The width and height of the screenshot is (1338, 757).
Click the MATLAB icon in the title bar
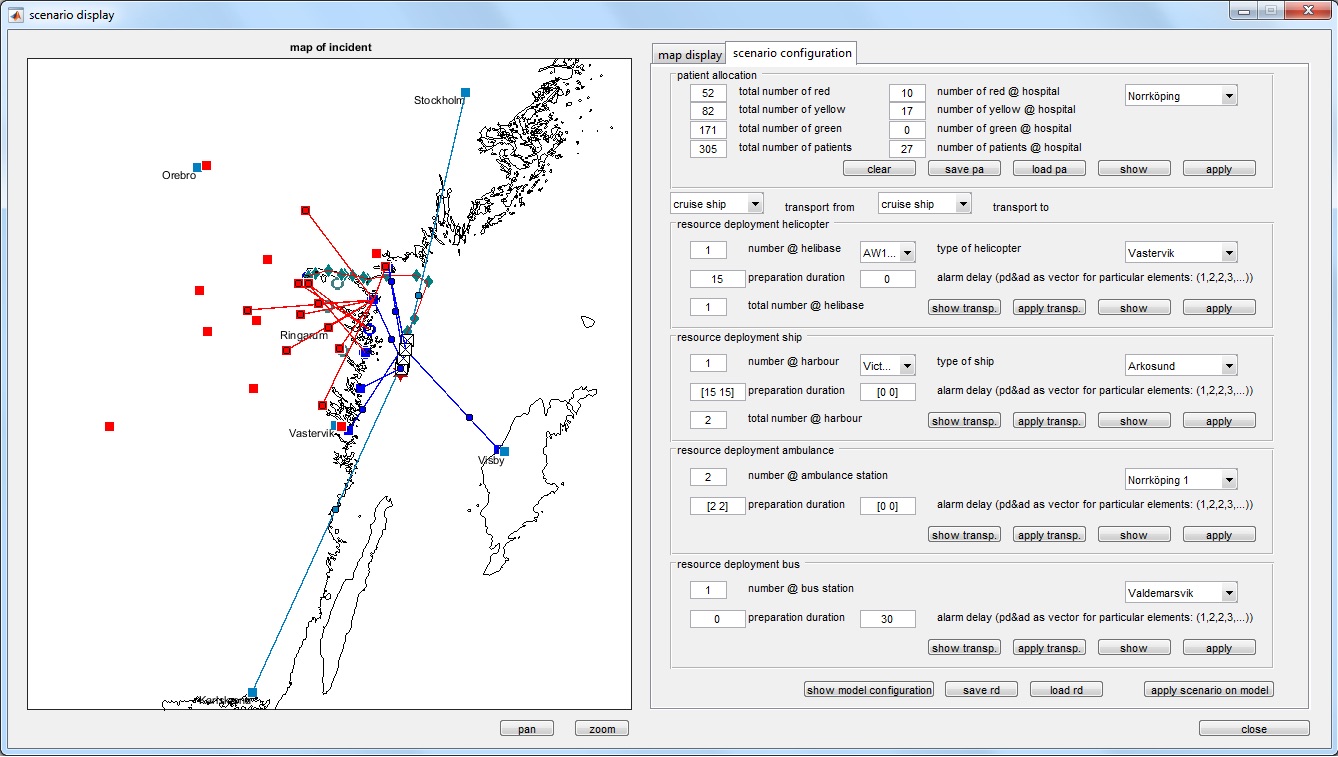pos(15,15)
